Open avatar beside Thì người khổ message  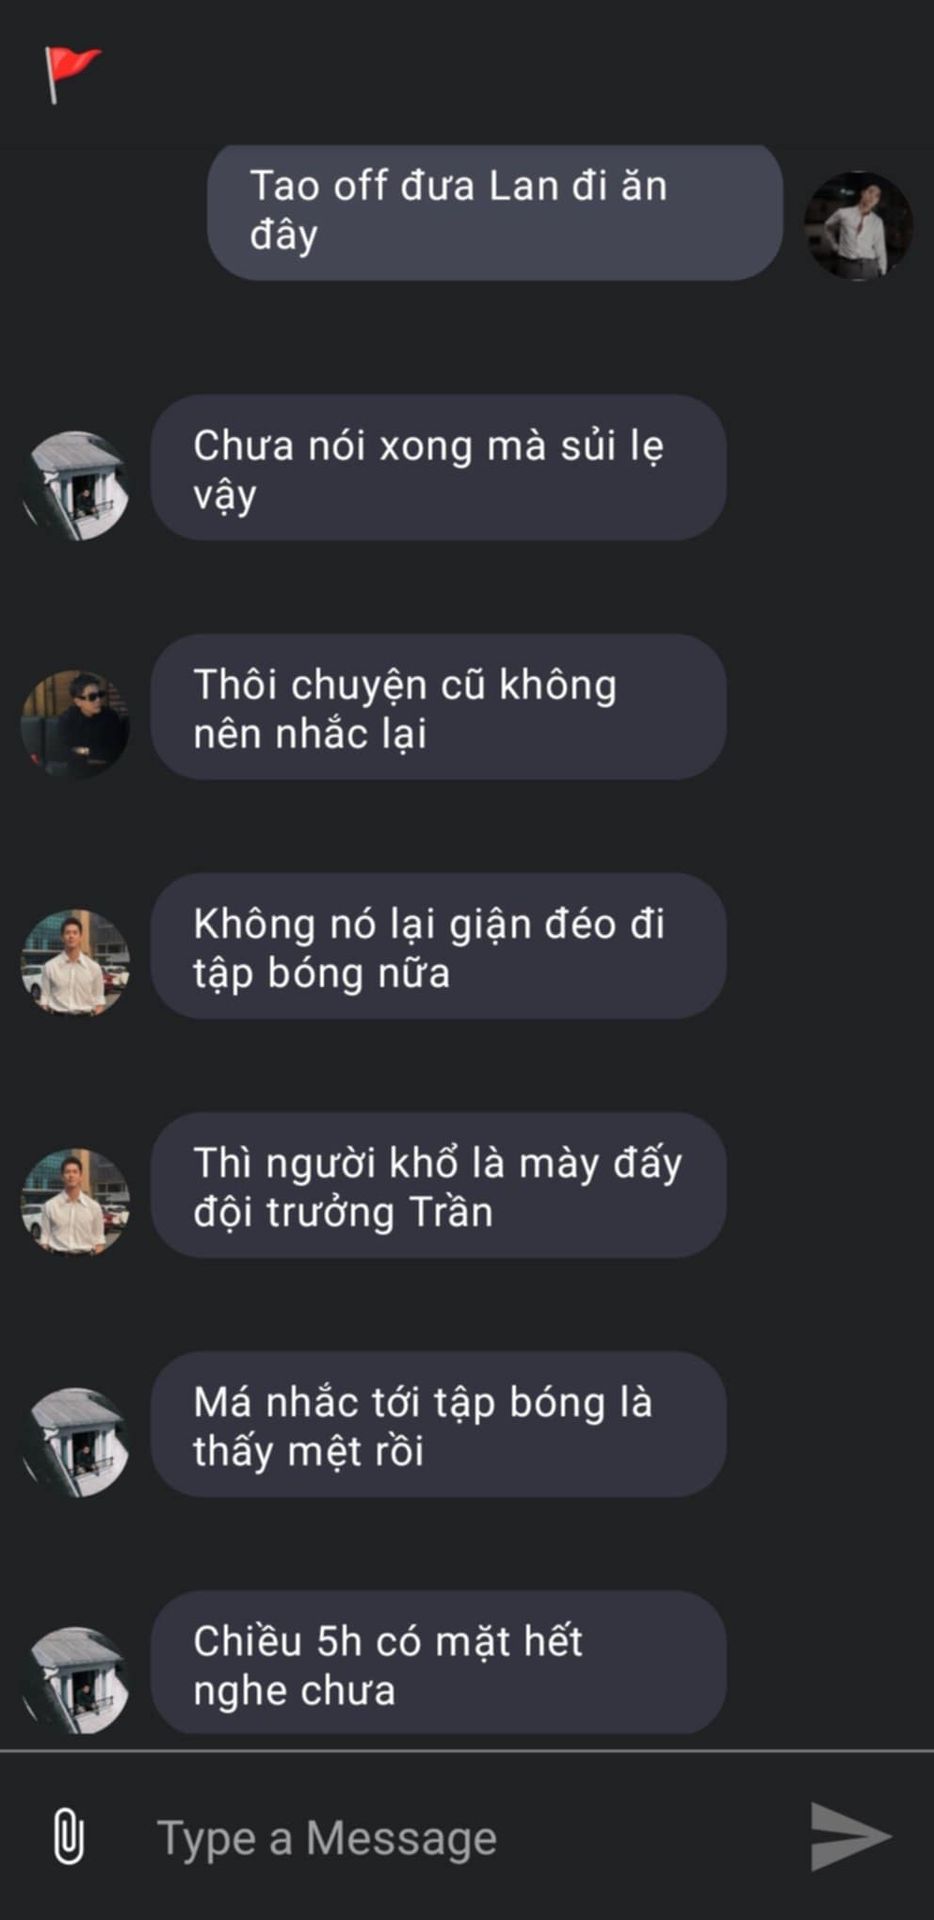tap(75, 1202)
